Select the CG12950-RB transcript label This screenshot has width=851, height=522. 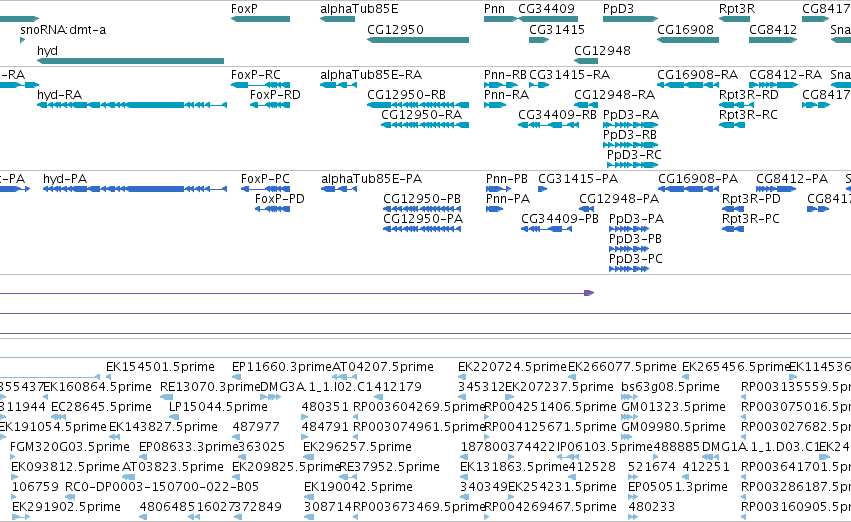click(x=407, y=95)
